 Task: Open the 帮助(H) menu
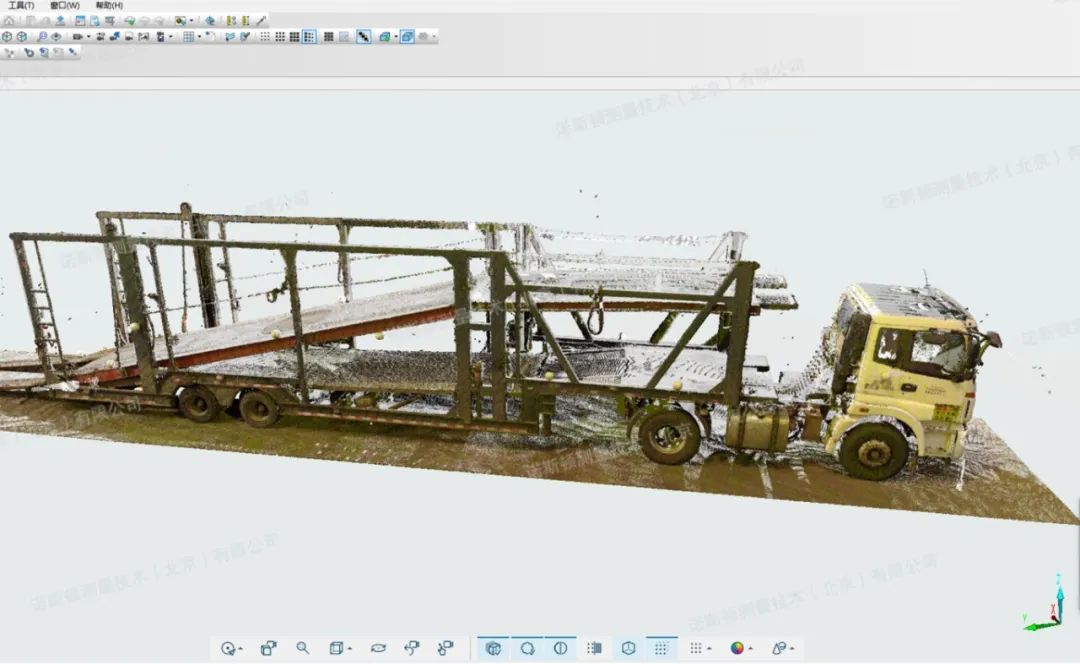110,6
